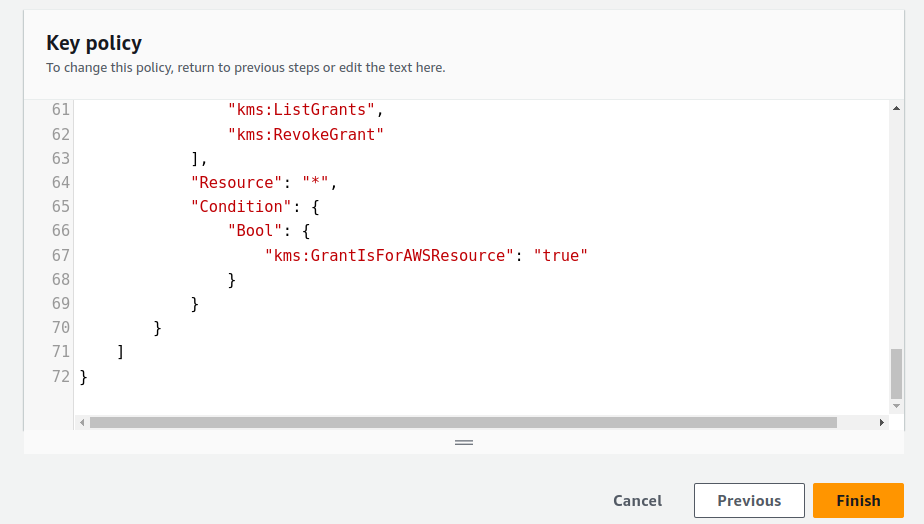Place cursor at closing bracket on line 71
Image resolution: width=924 pixels, height=524 pixels.
120,352
